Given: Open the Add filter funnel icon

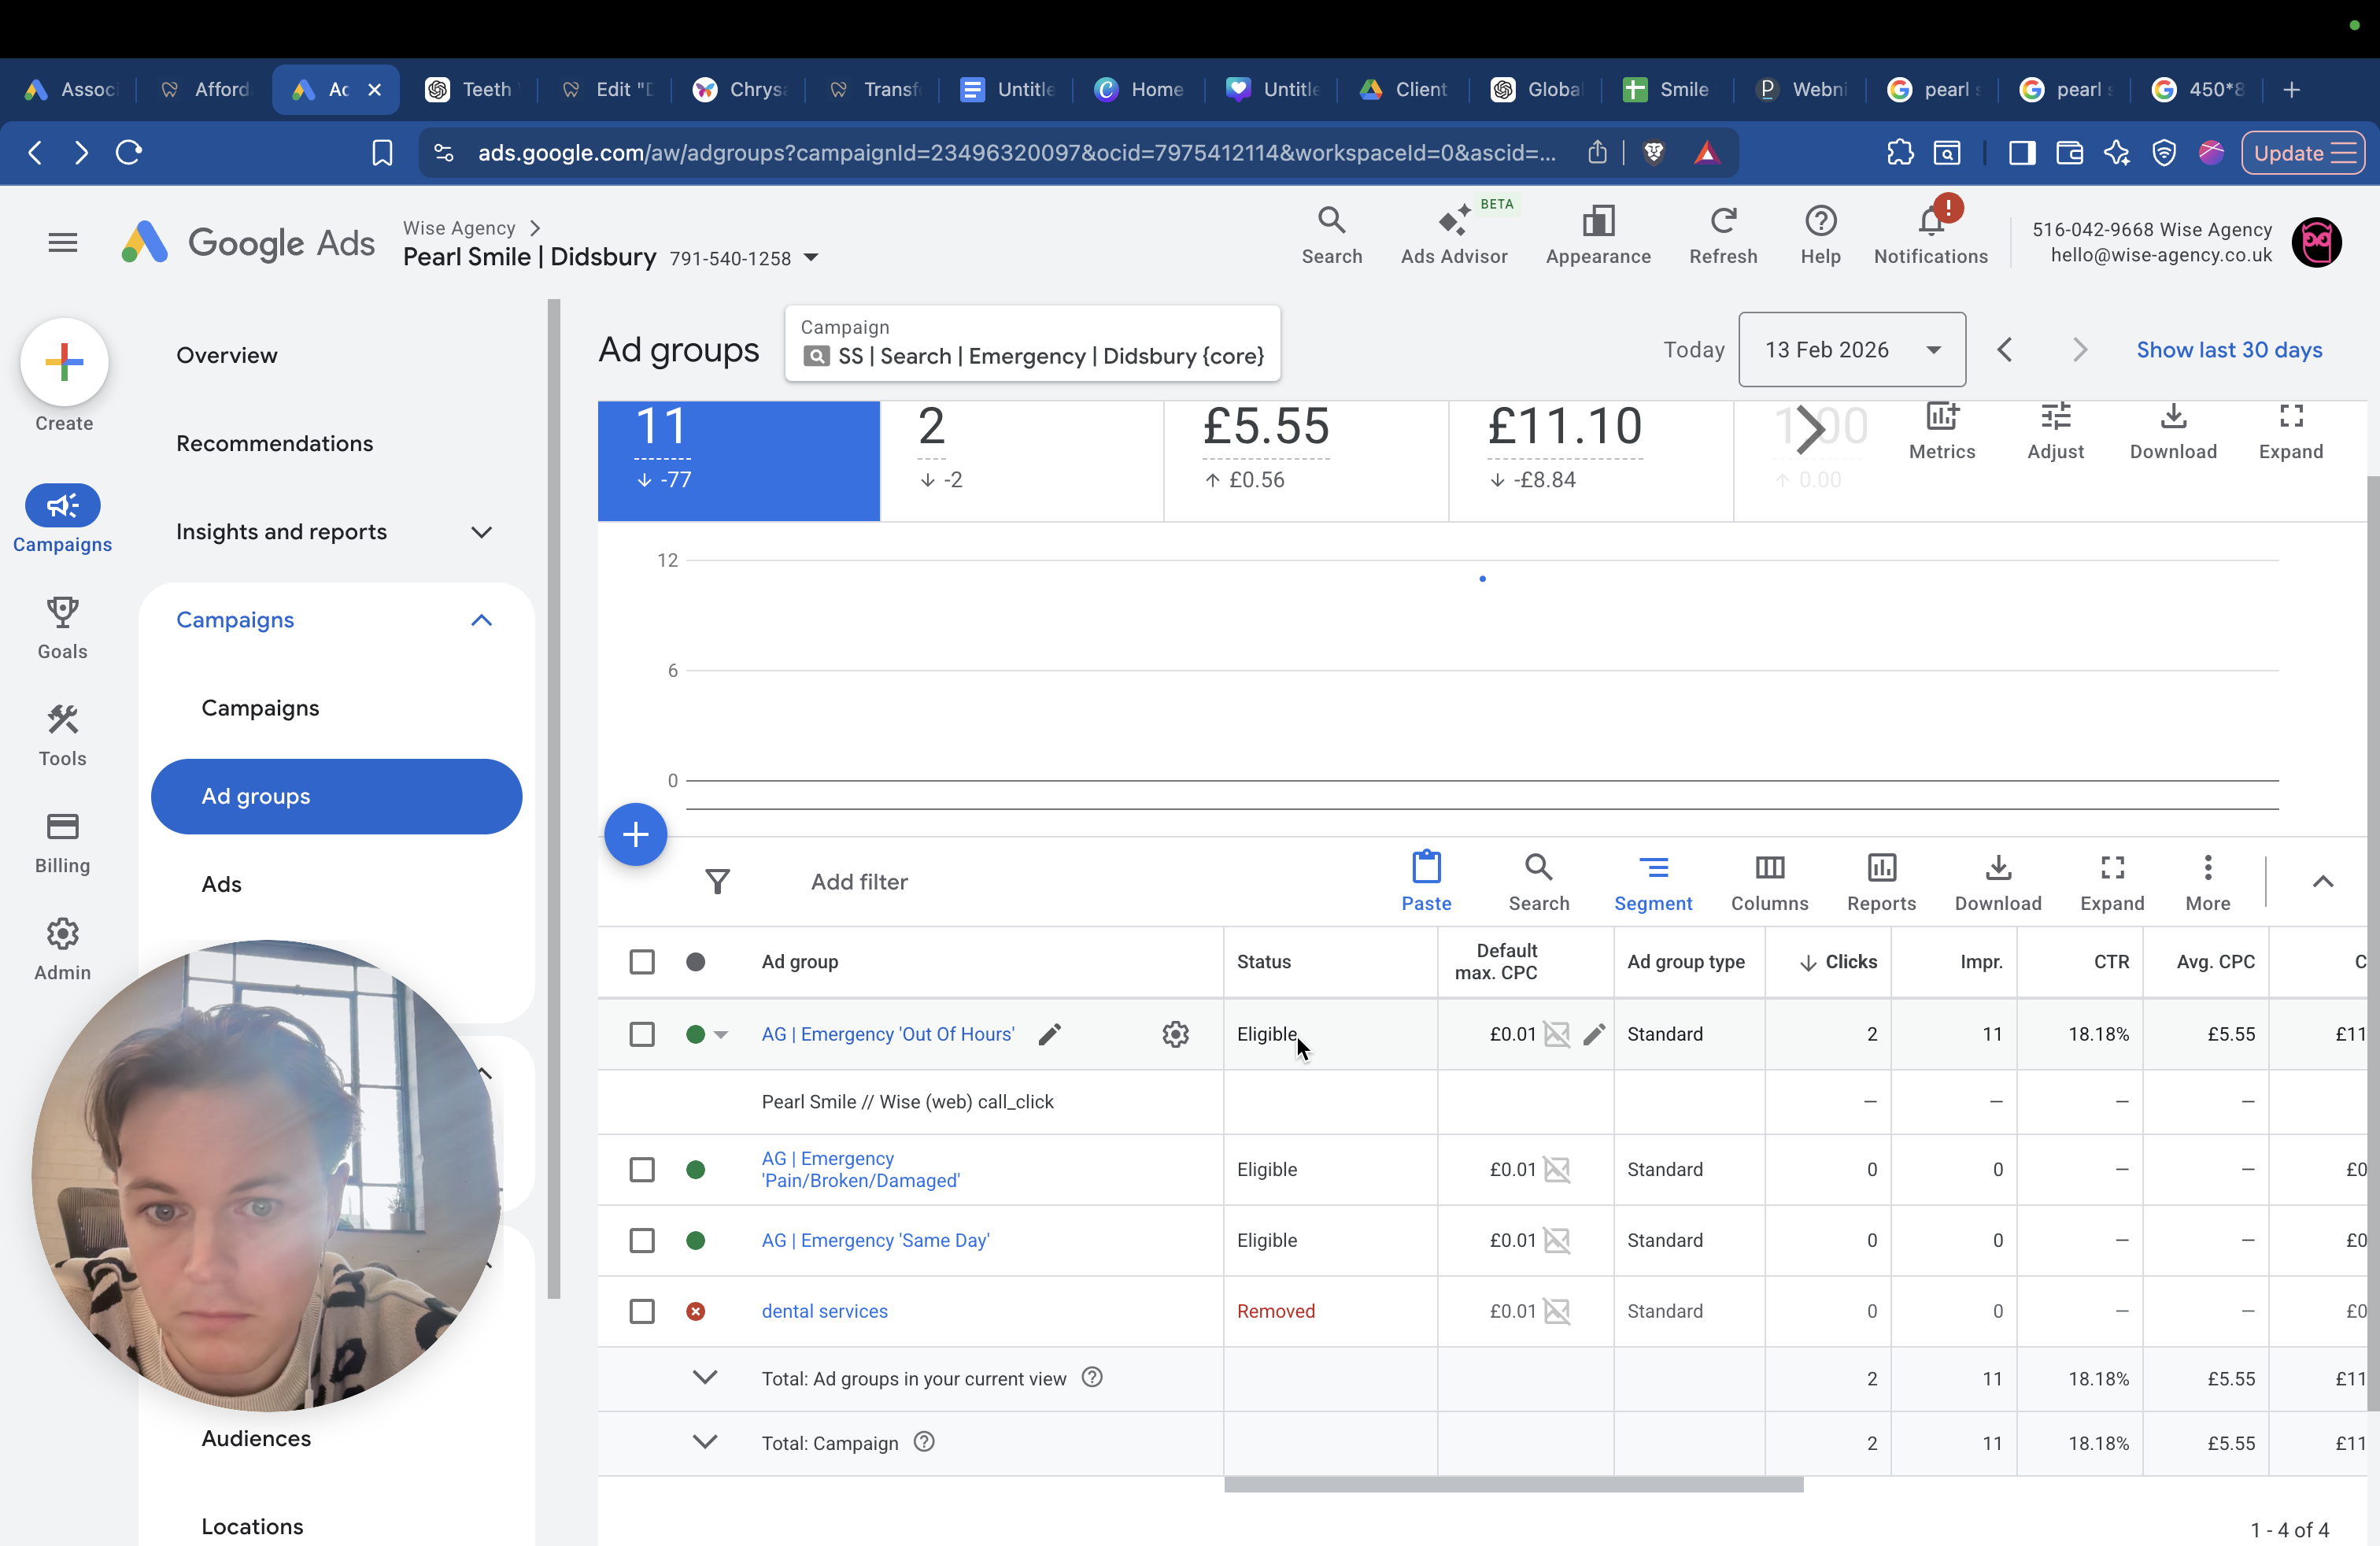Looking at the screenshot, I should 717,881.
